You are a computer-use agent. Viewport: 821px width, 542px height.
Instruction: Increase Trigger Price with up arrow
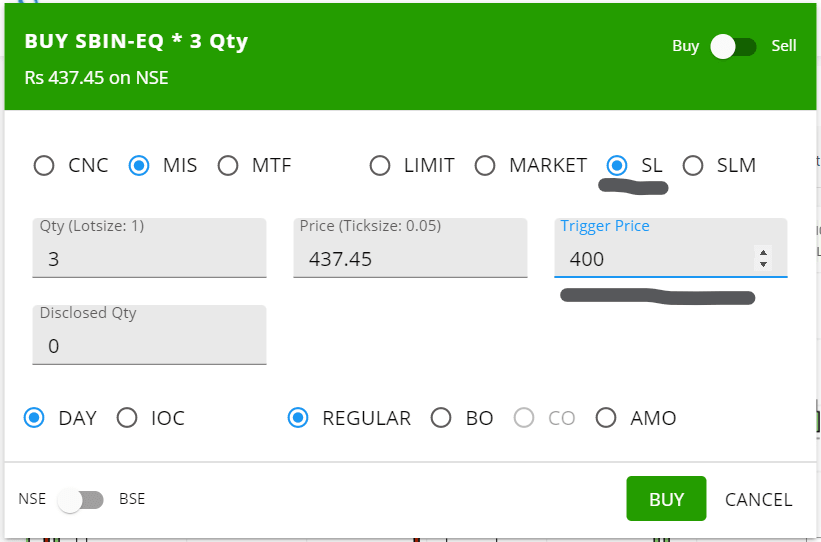(x=763, y=253)
